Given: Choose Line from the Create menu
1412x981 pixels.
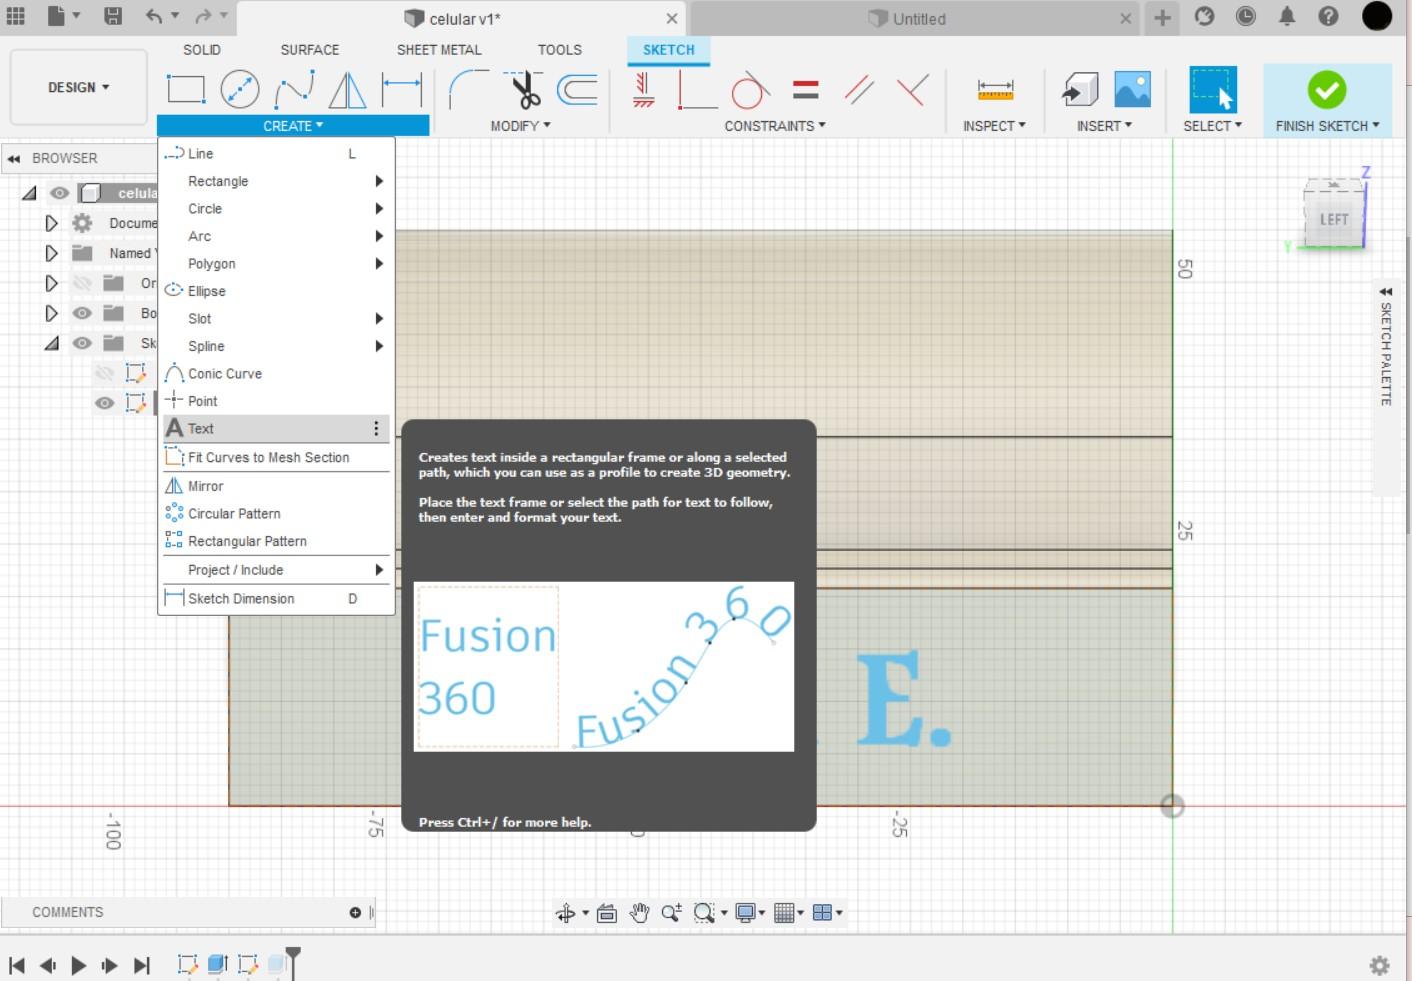Looking at the screenshot, I should [x=275, y=153].
